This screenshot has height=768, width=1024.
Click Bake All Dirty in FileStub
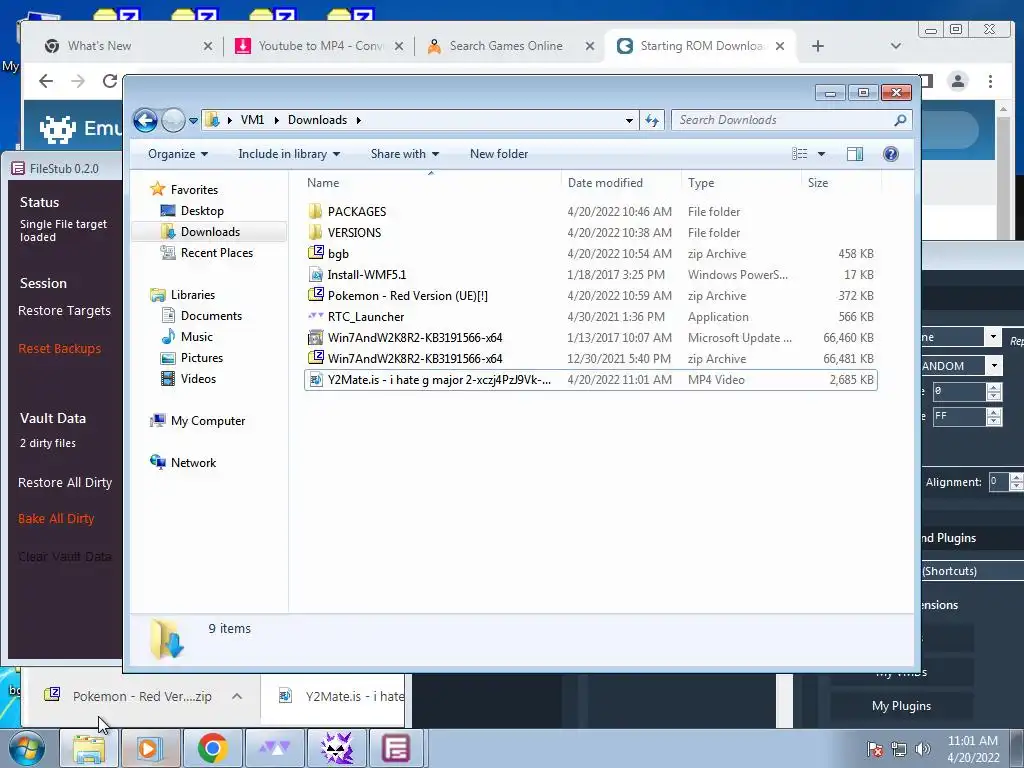point(56,519)
